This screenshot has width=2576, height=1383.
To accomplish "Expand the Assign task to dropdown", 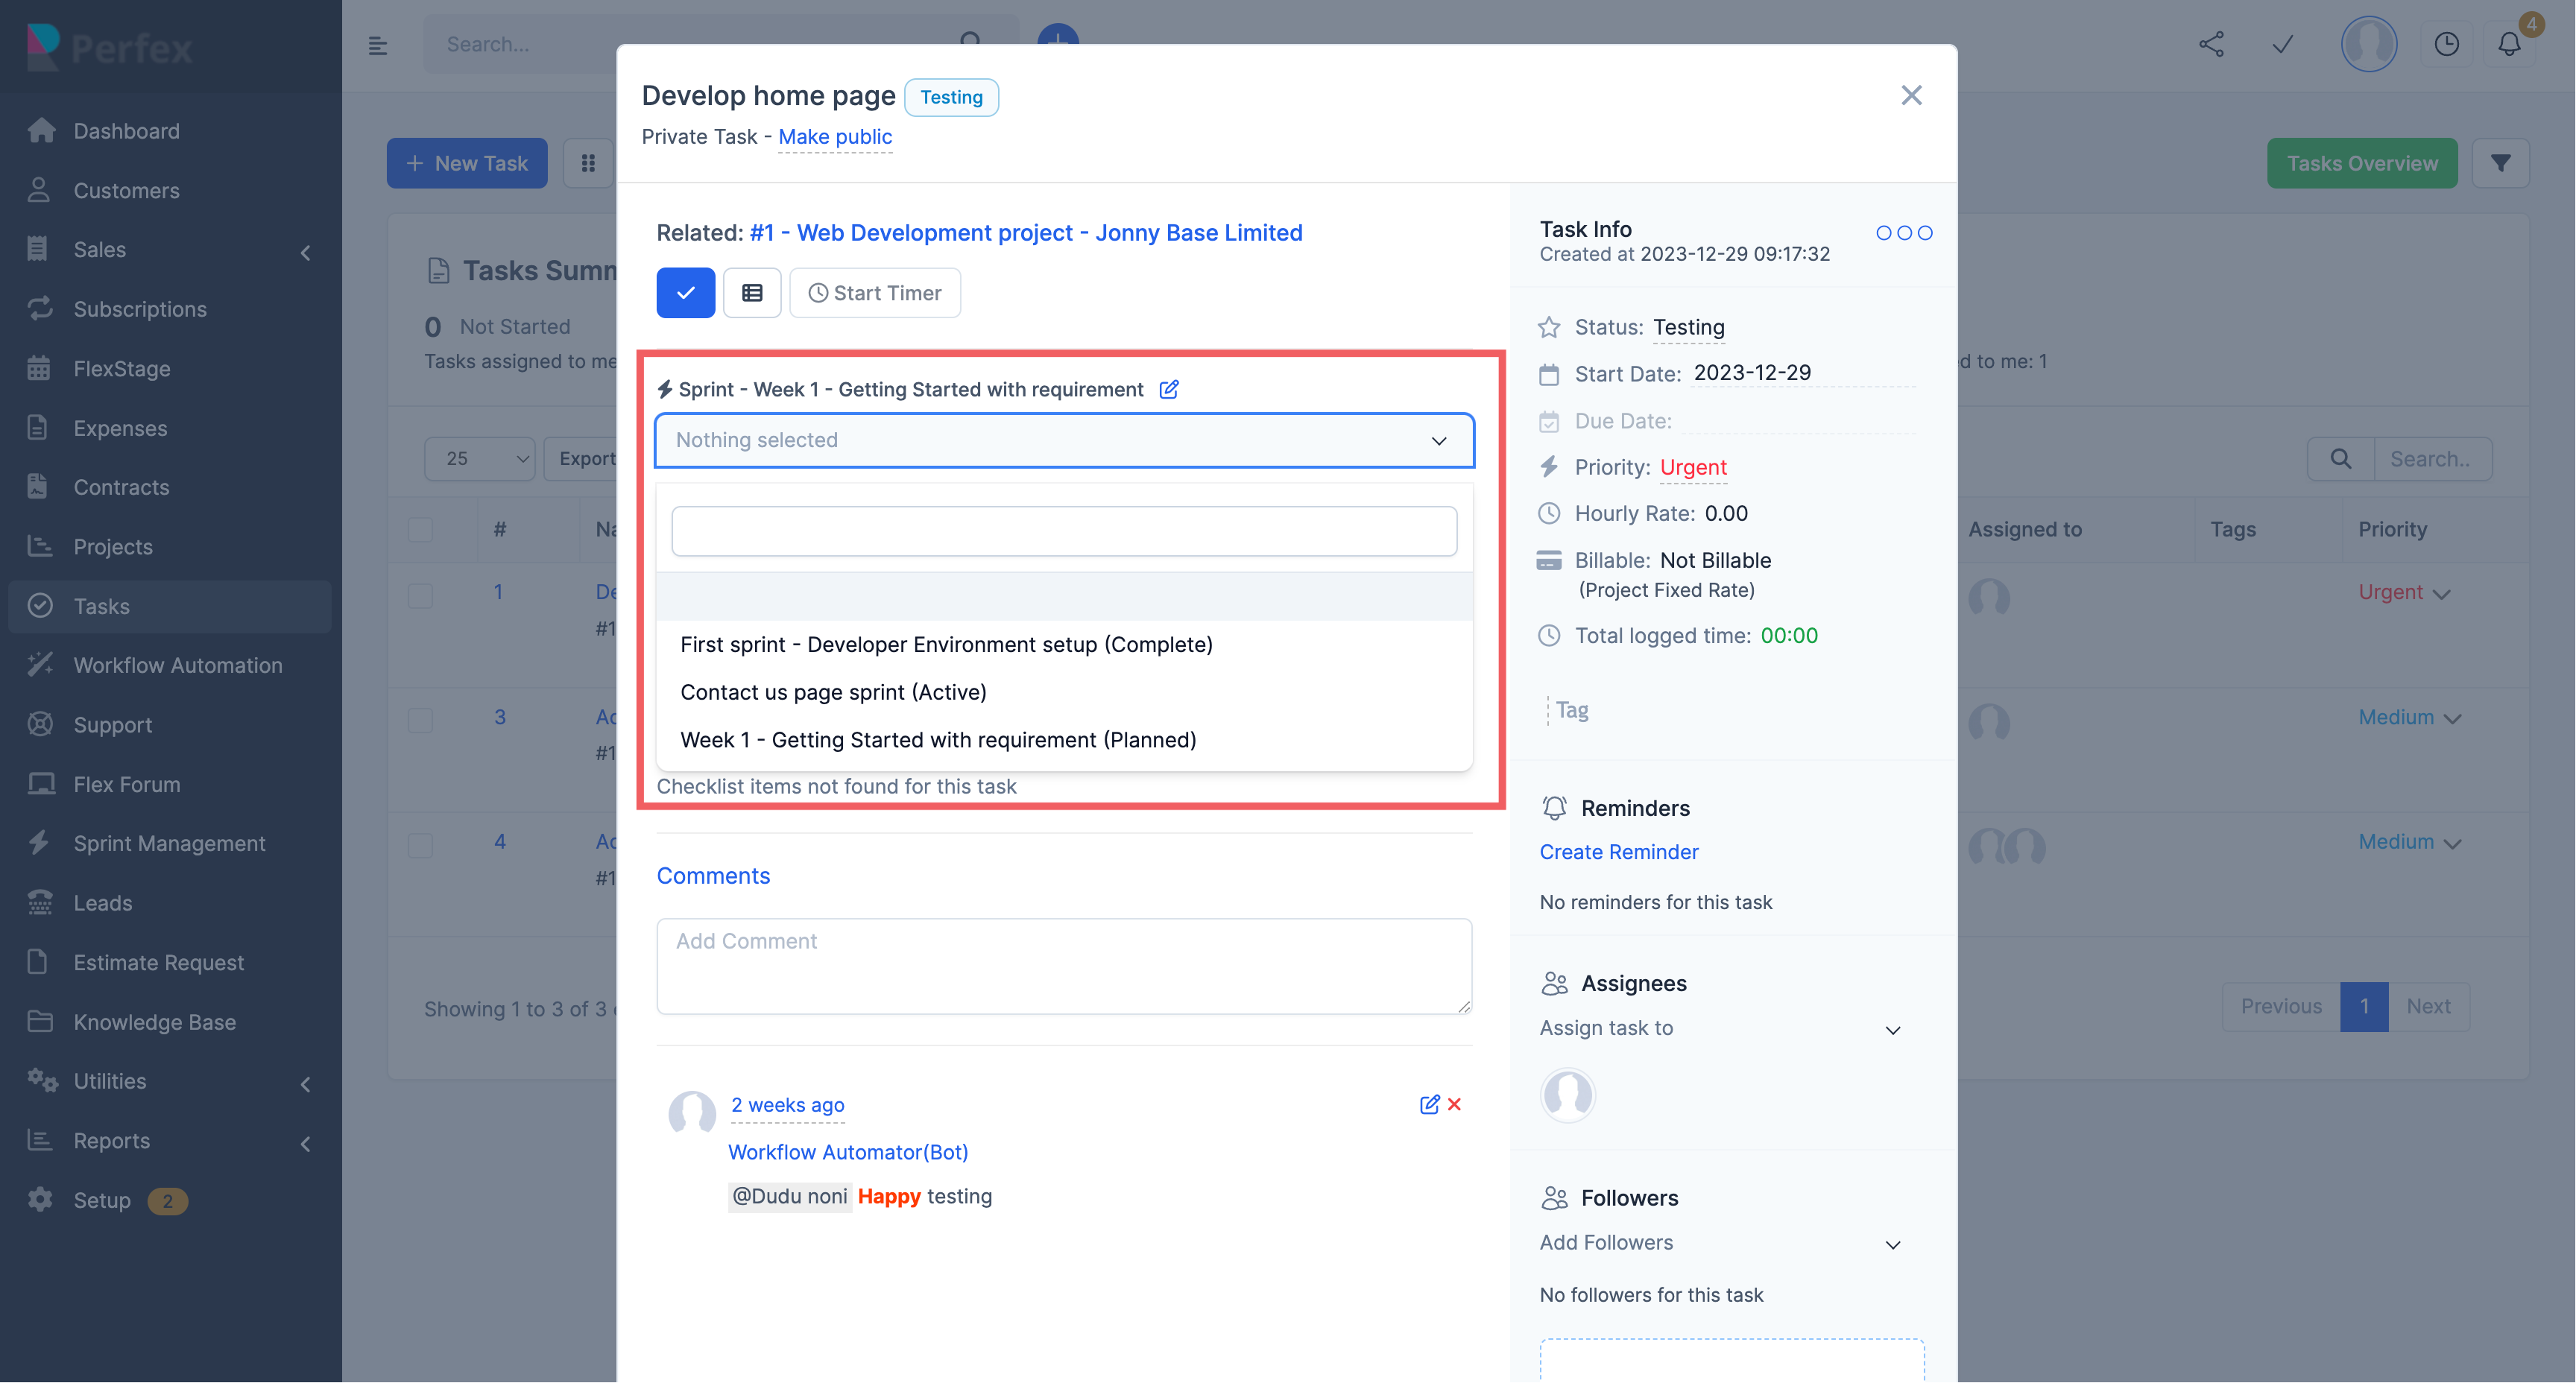I will click(1720, 1028).
